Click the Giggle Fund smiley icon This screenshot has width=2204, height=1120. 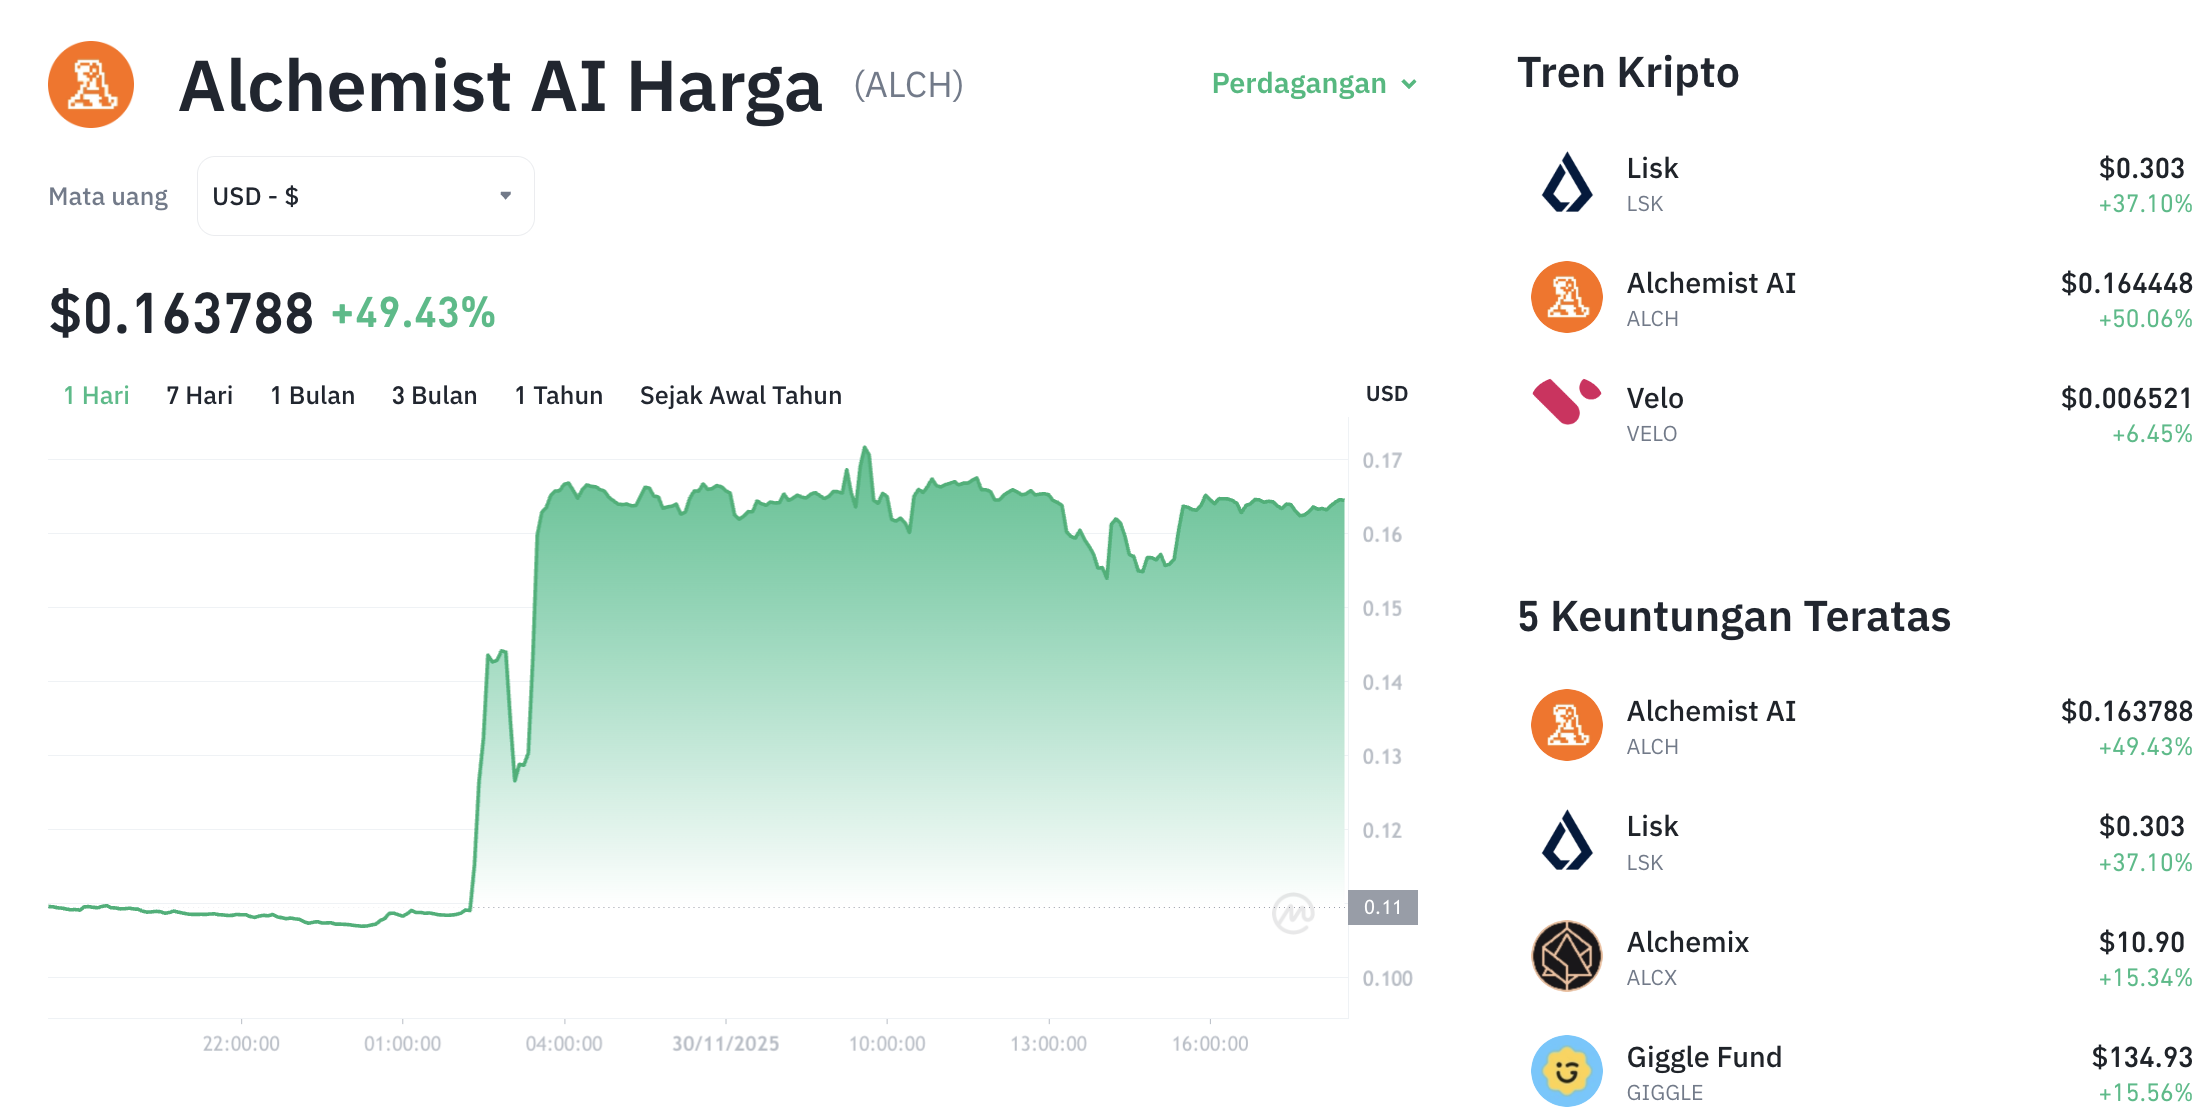coord(1567,1071)
